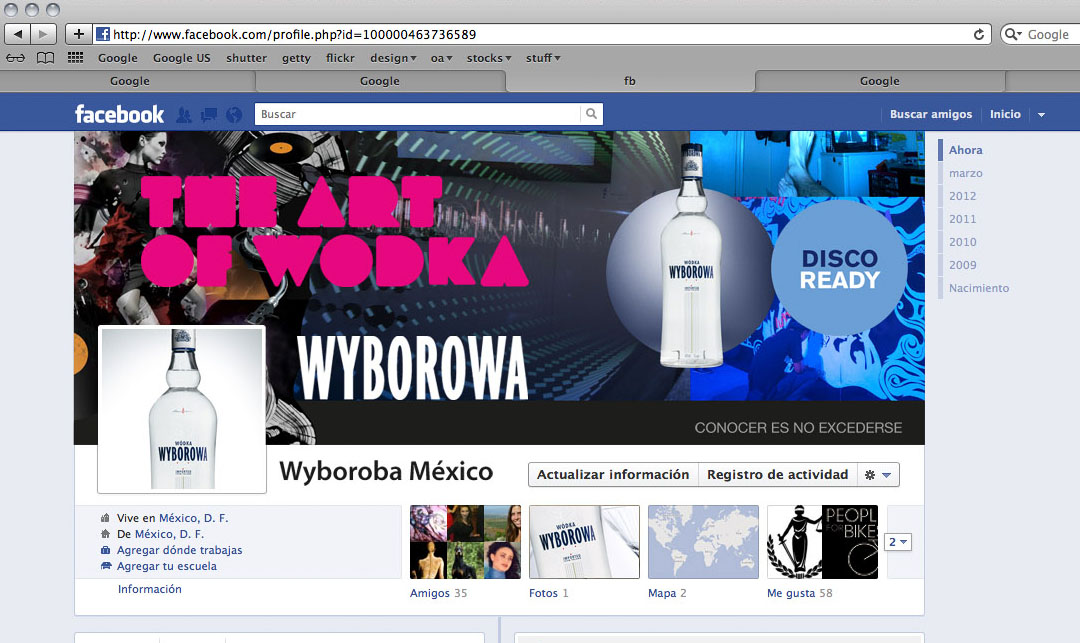Open the Información link
The width and height of the screenshot is (1080, 643).
pos(149,589)
